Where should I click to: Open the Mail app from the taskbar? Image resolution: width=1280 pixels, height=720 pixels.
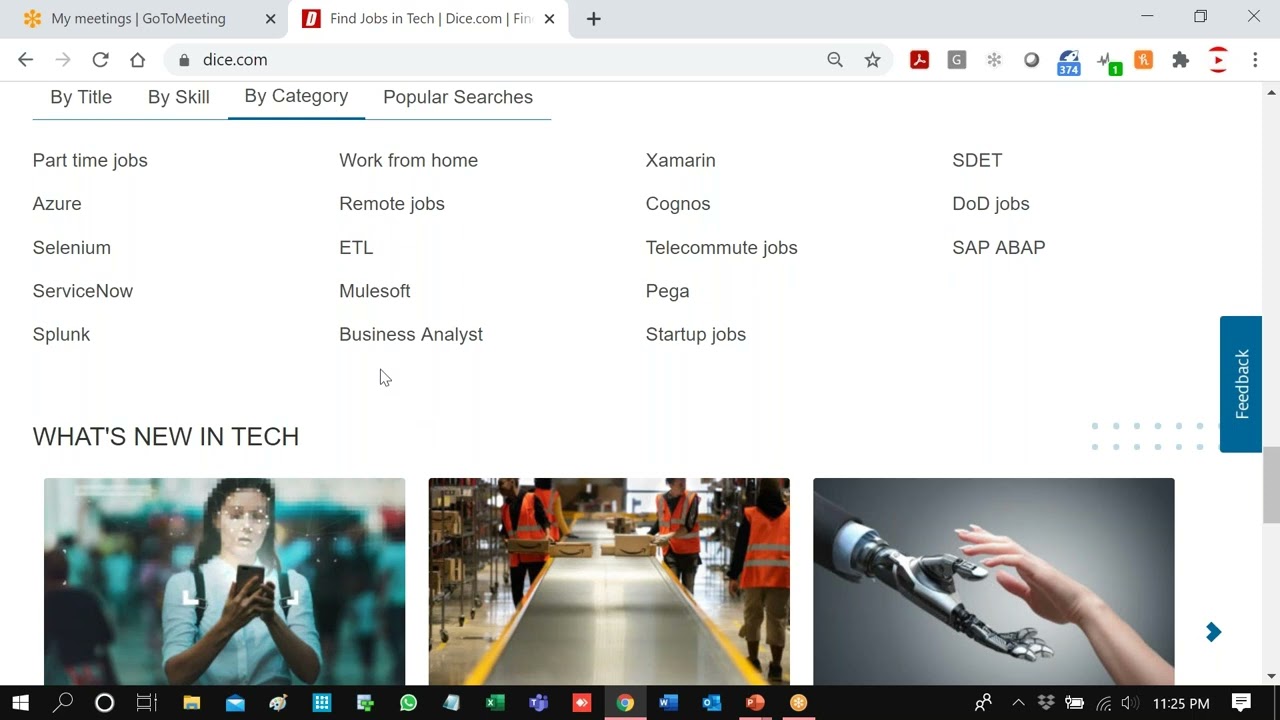[235, 703]
